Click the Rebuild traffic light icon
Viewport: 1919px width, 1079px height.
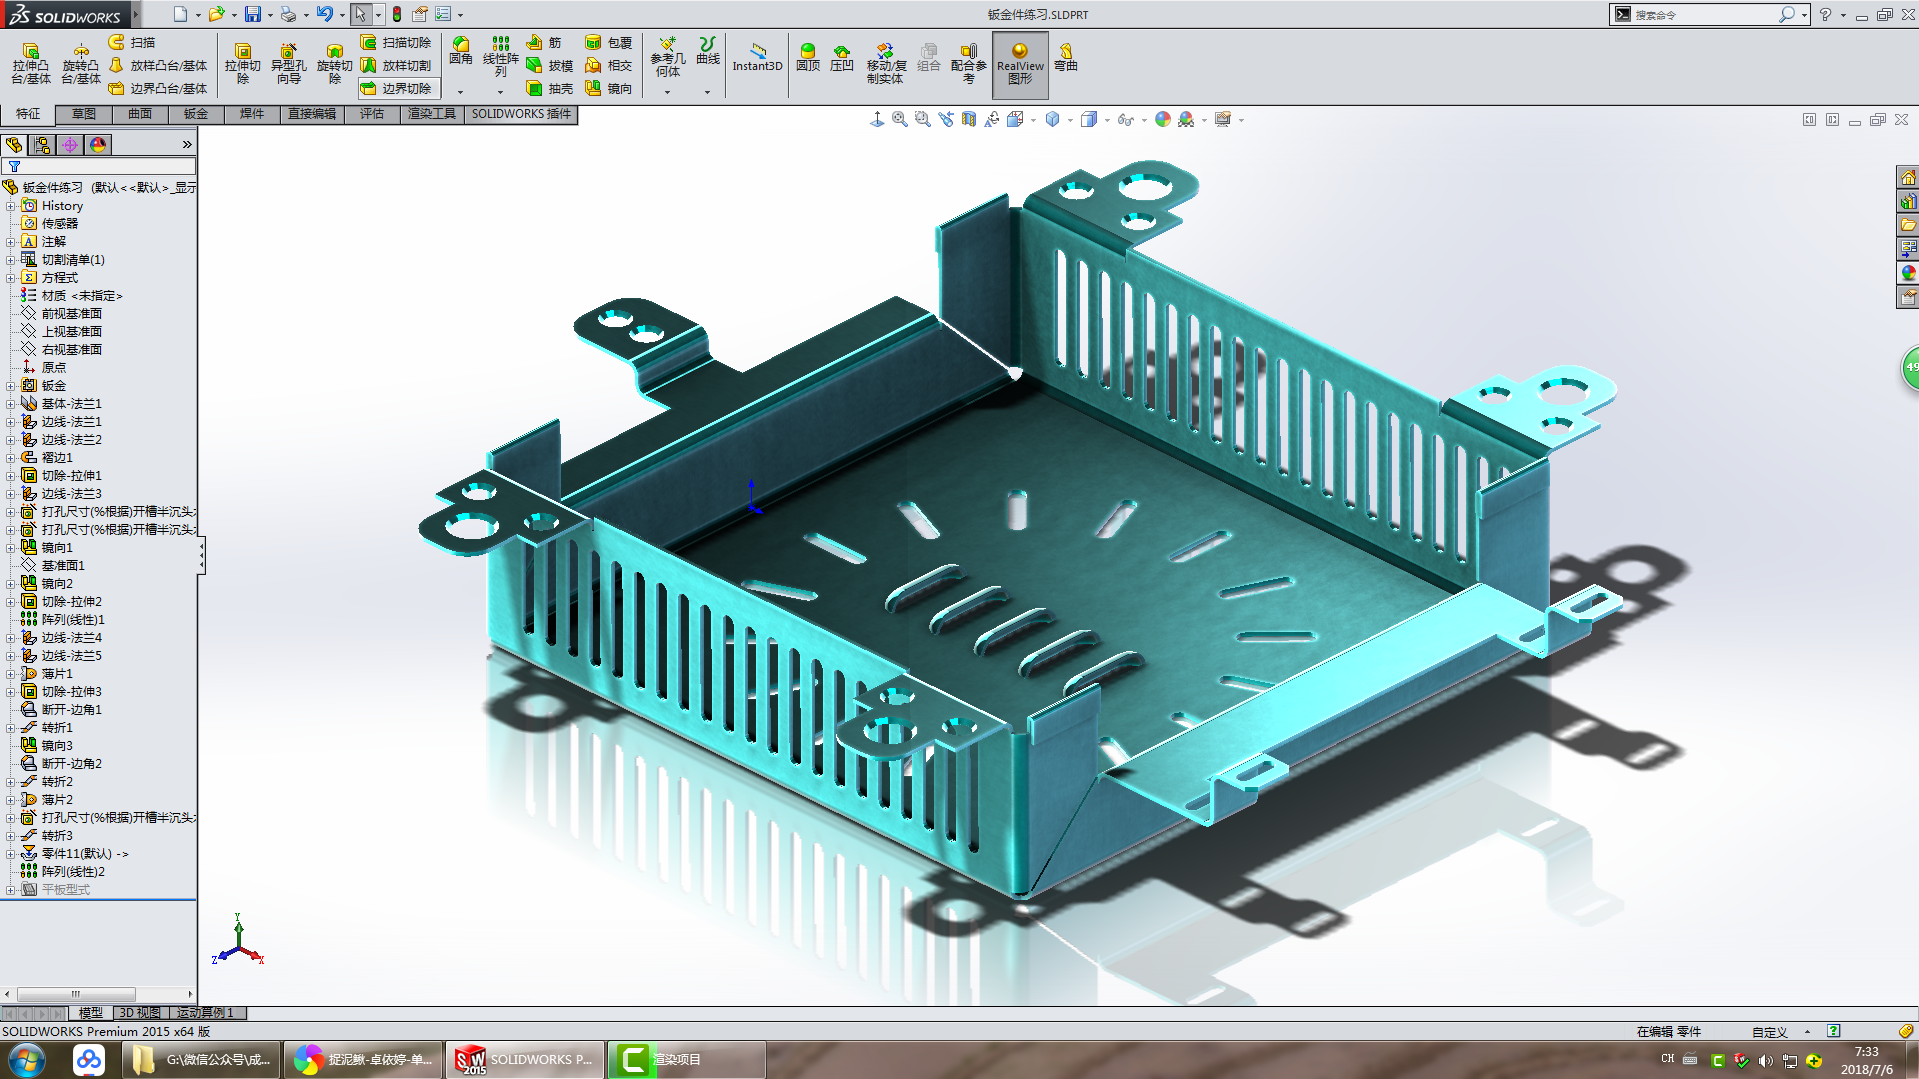(x=397, y=14)
